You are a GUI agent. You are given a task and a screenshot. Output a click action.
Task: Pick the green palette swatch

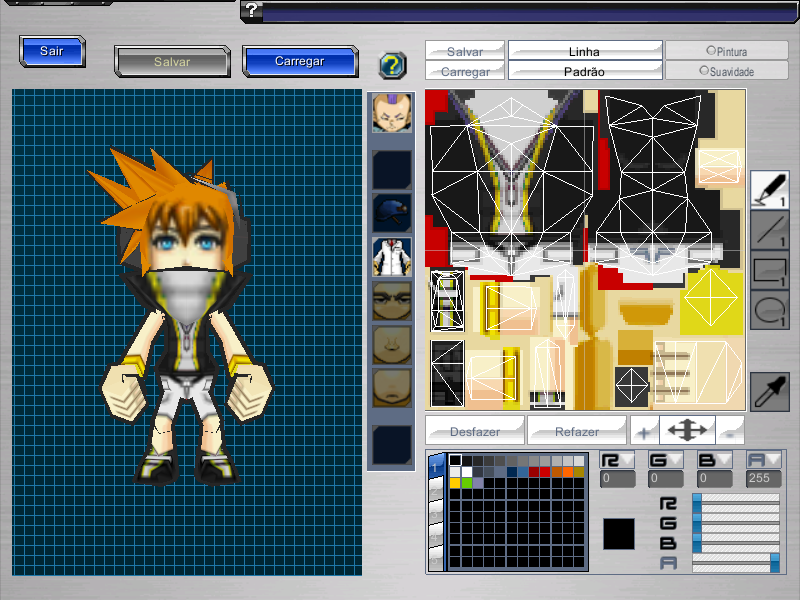(x=466, y=483)
